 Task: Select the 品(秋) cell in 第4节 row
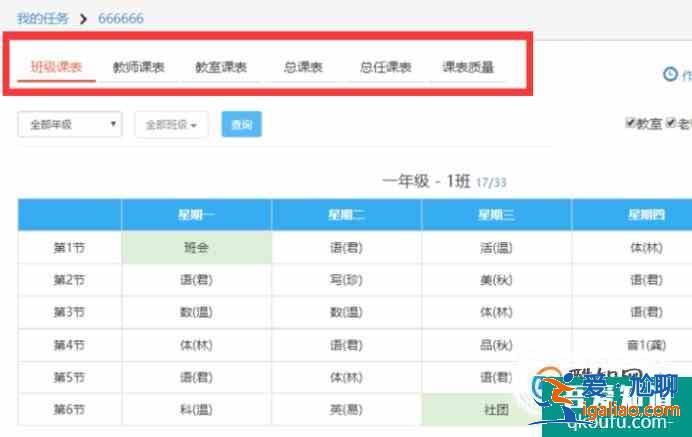(x=496, y=345)
